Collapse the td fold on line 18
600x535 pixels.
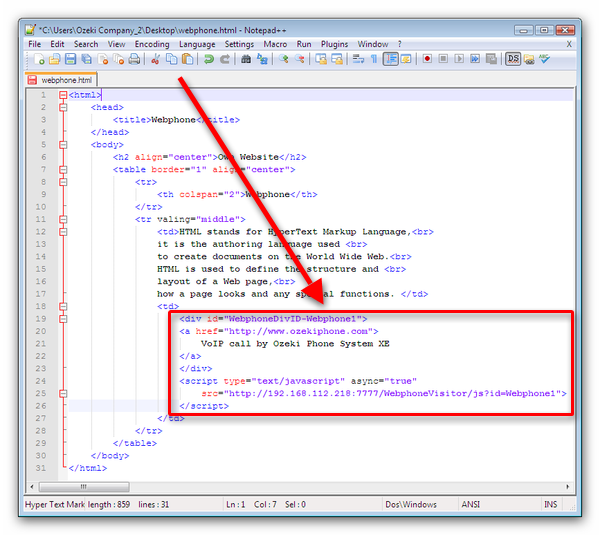[63, 307]
